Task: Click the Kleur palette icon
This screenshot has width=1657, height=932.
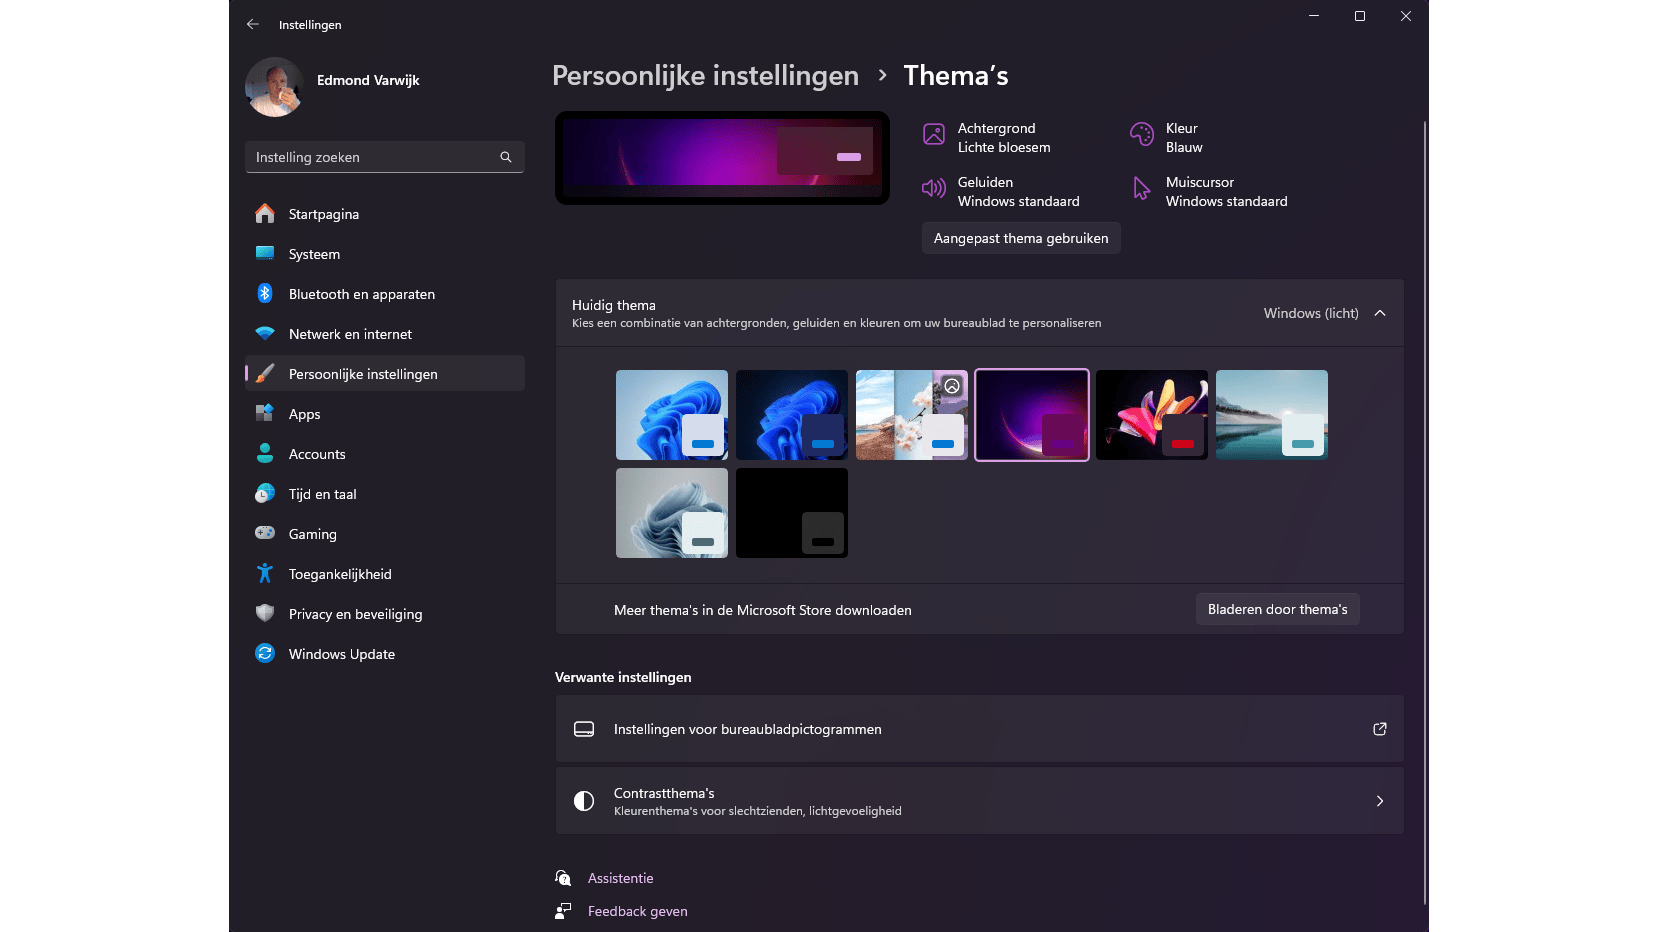Action: [x=1142, y=135]
